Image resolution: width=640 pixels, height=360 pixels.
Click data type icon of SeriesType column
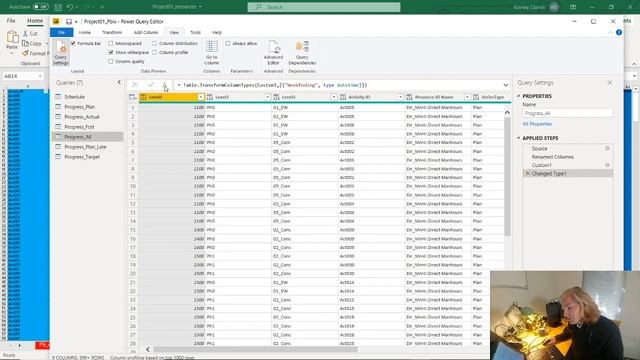[x=476, y=97]
